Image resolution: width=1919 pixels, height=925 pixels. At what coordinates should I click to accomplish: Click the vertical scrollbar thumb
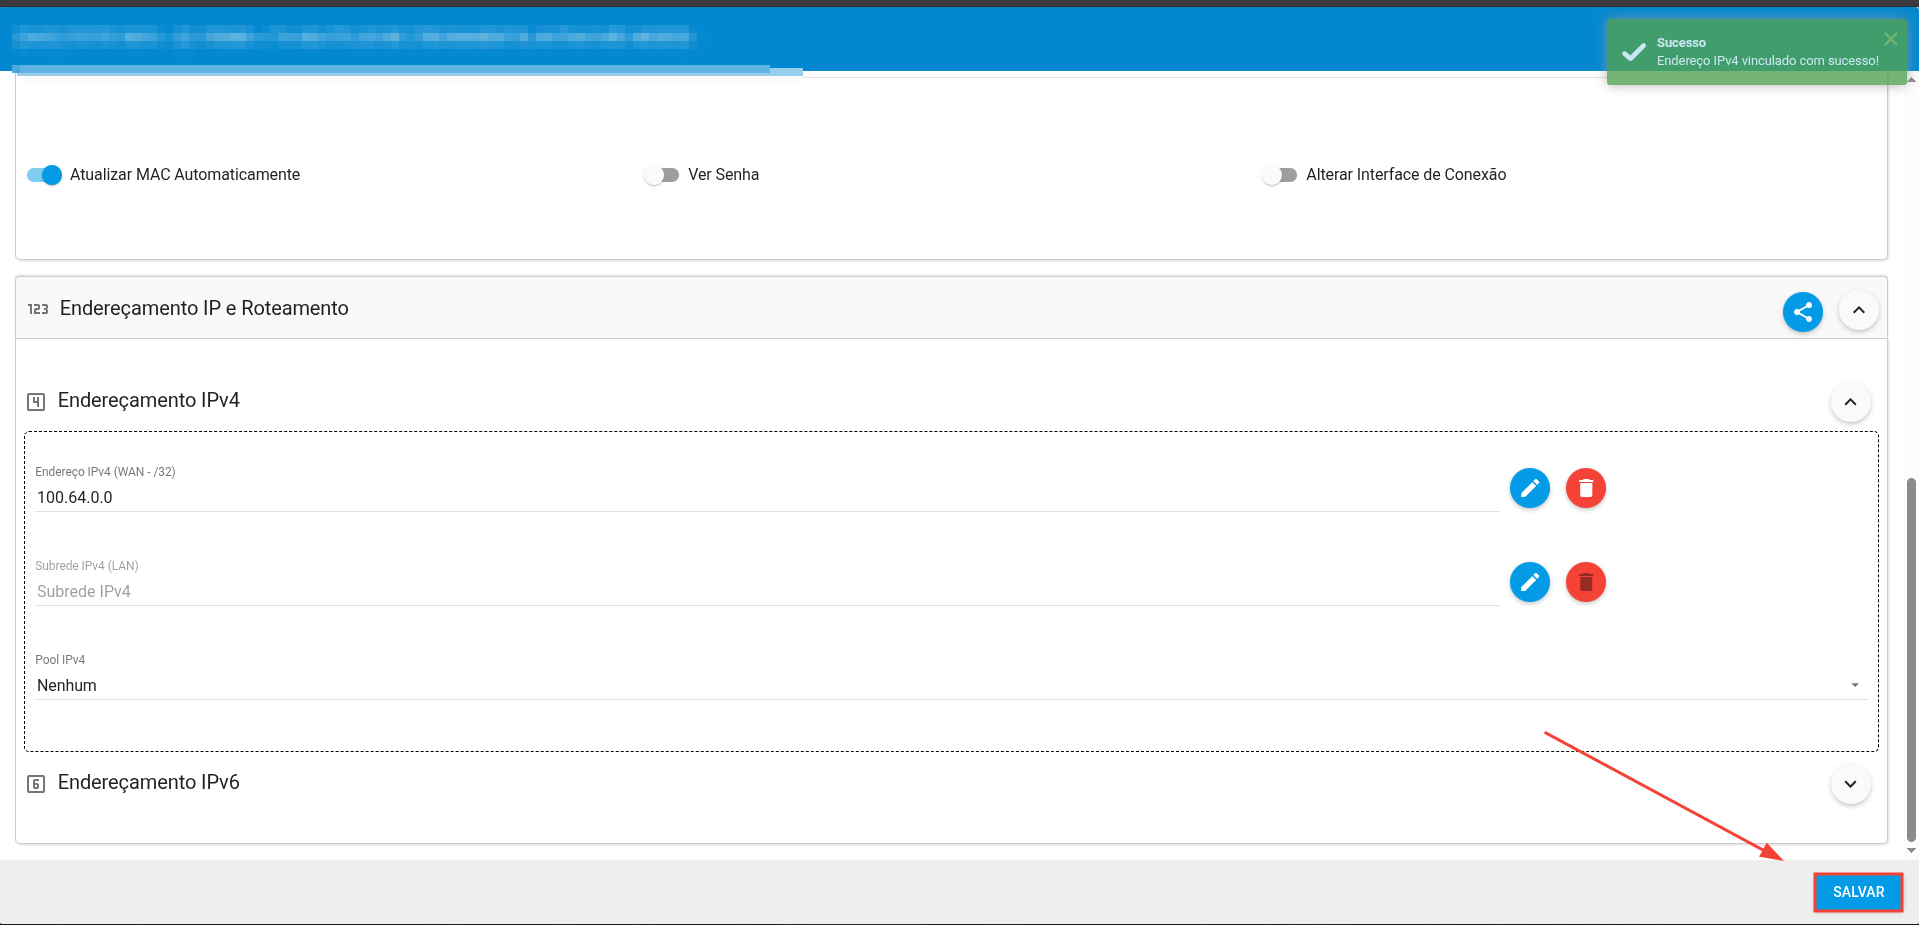click(1911, 660)
